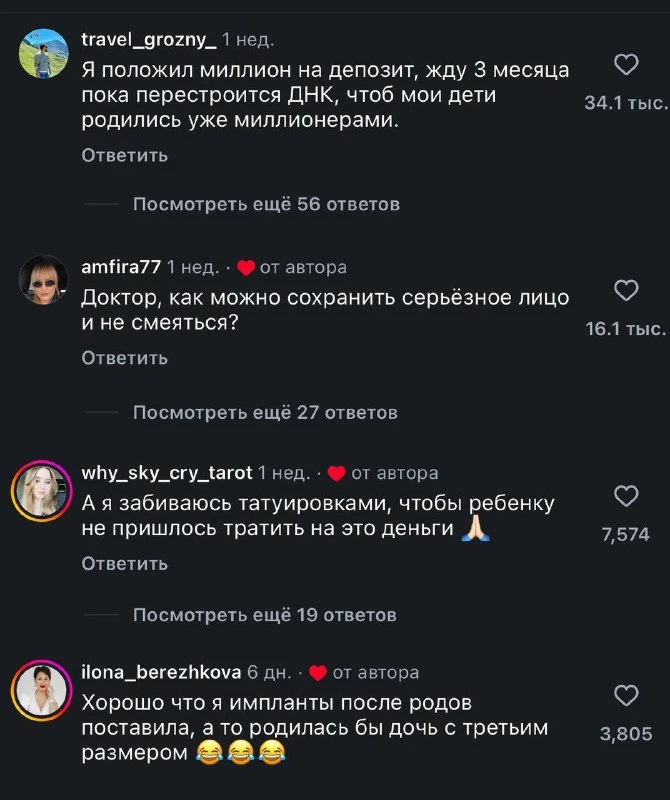Screen dimensions: 670x800
Task: Tap heart icon on amfira77's comment
Action: click(625, 291)
